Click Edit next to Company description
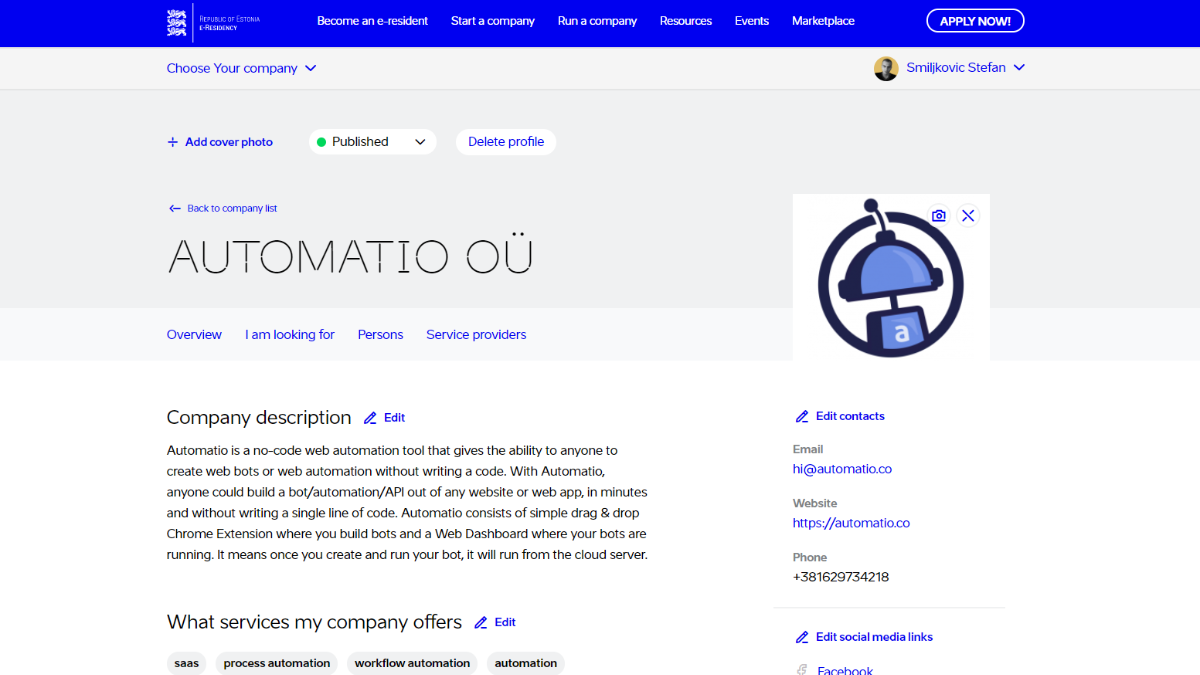This screenshot has width=1200, height=675. click(x=384, y=418)
